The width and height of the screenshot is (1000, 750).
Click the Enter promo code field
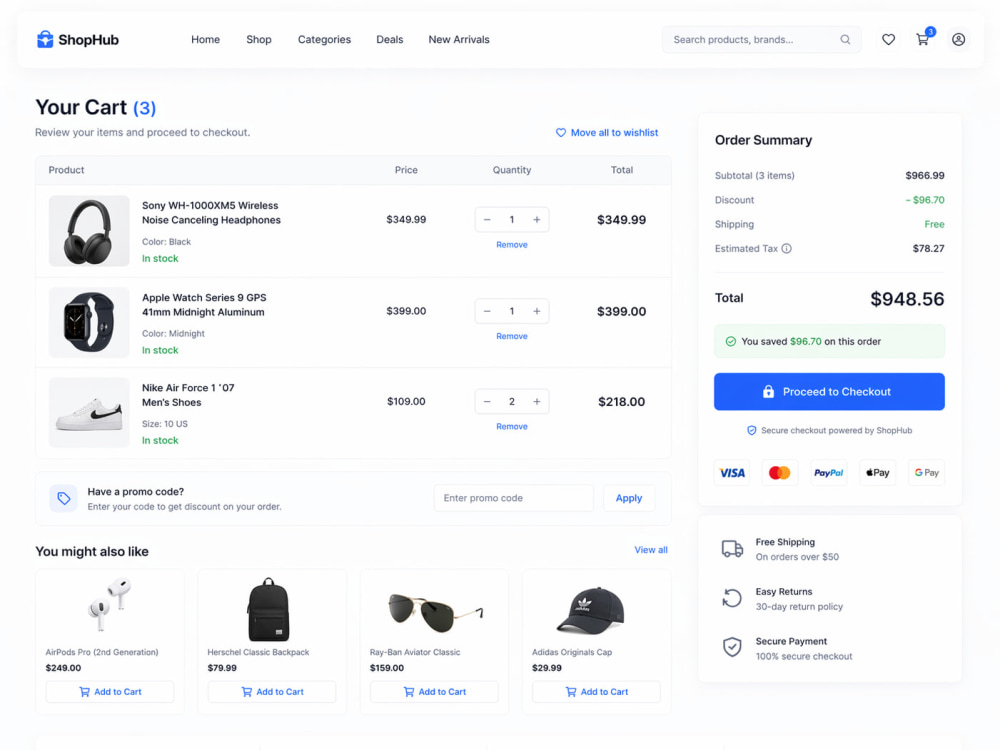pos(513,498)
